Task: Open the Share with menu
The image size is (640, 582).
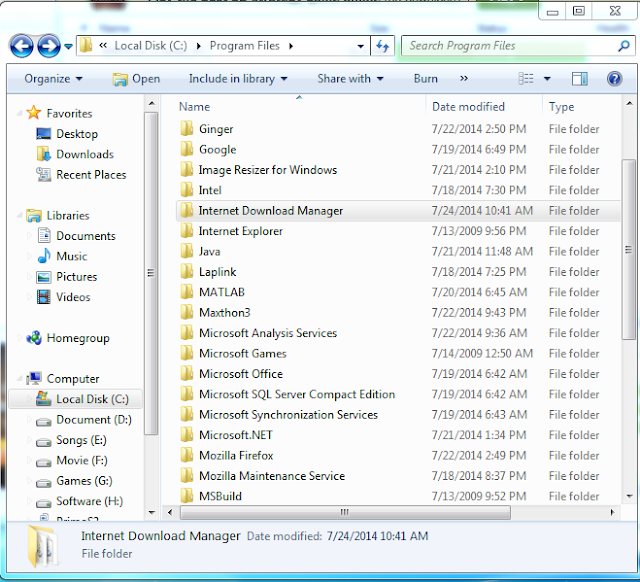Action: [350, 78]
